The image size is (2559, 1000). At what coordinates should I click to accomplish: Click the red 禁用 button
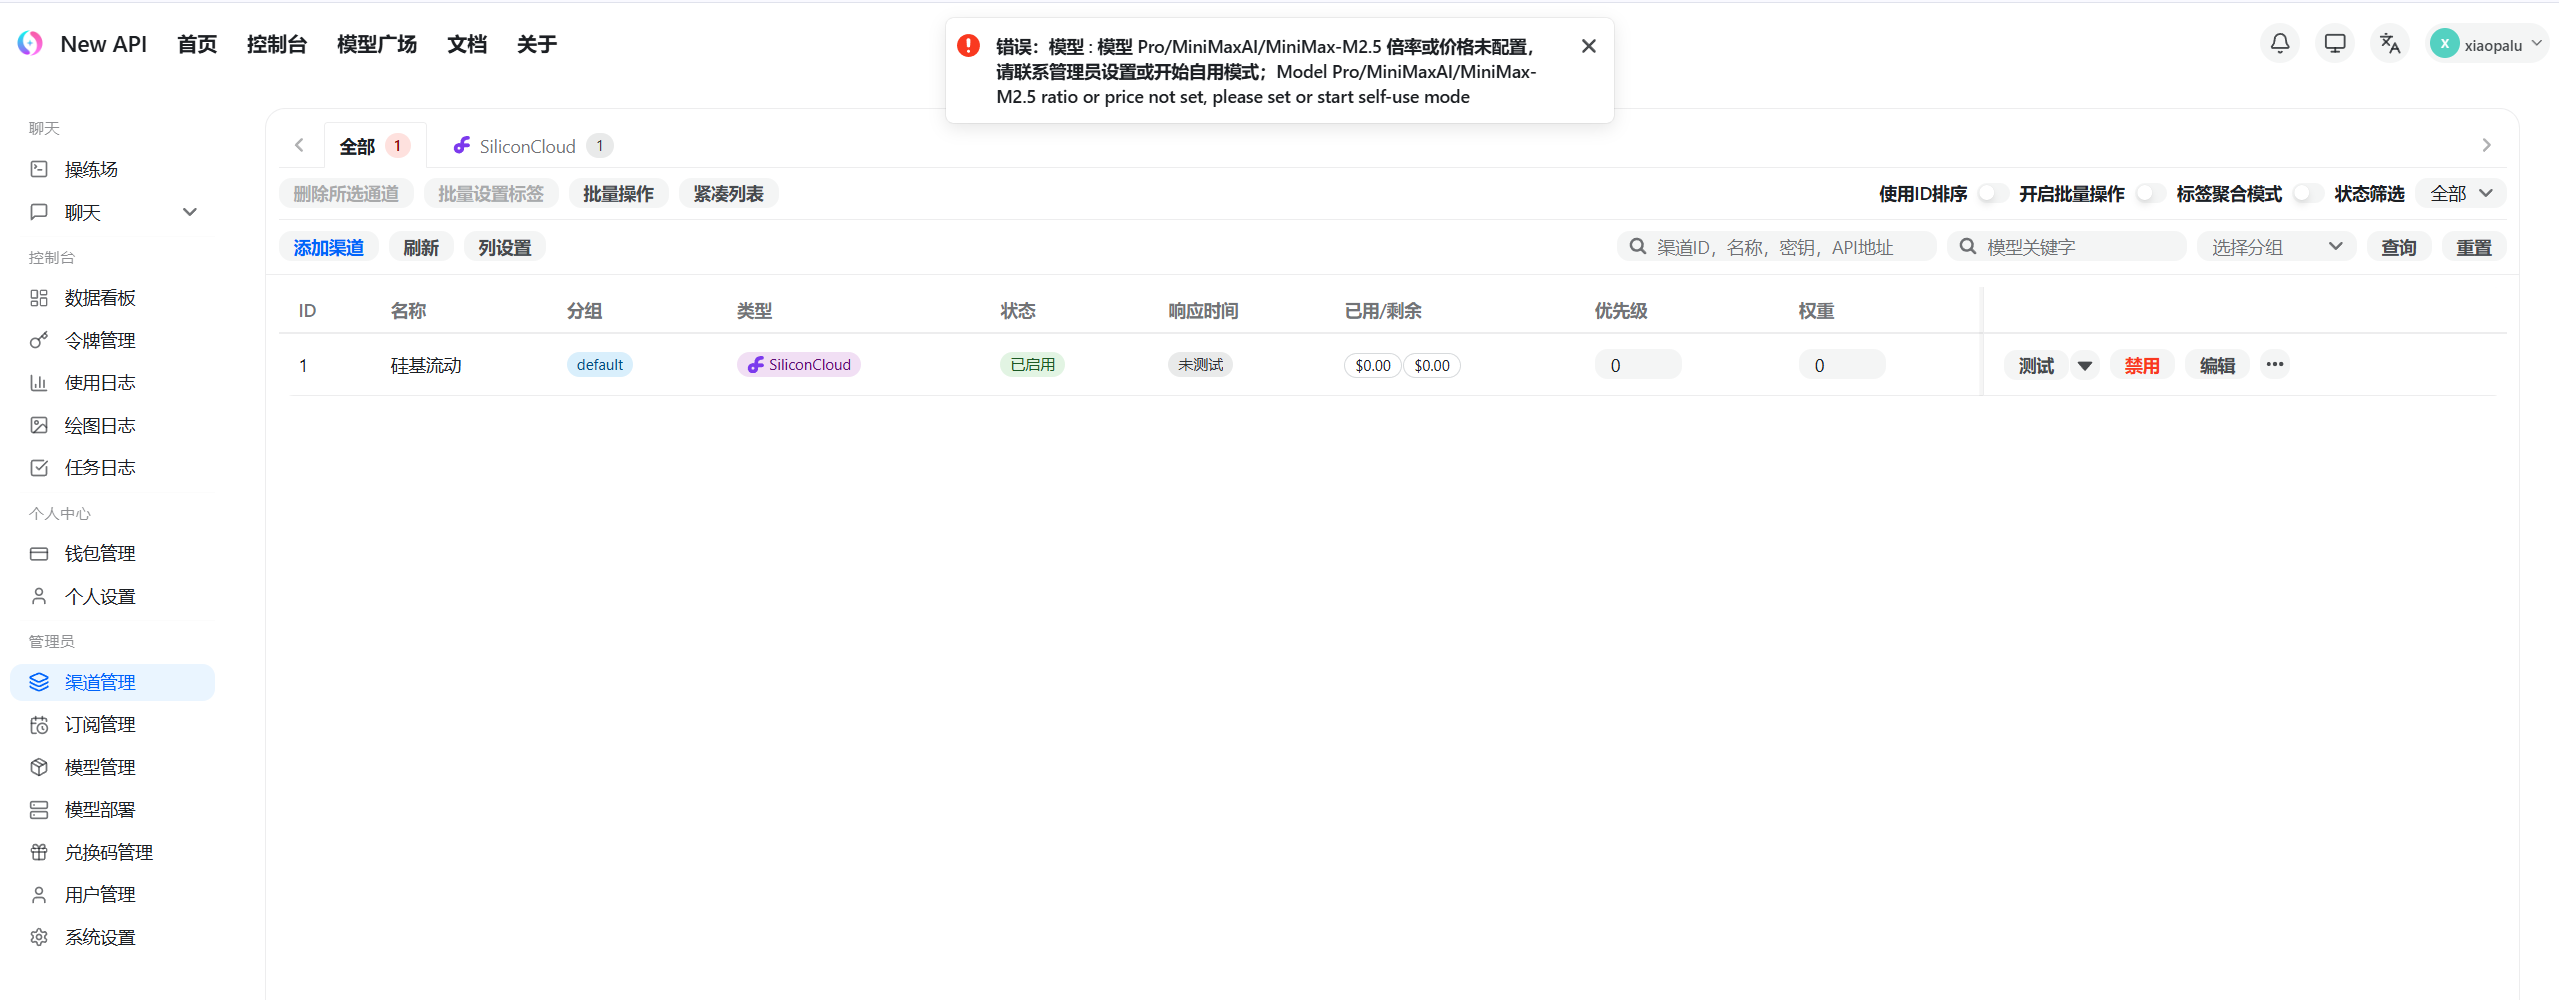click(2141, 366)
